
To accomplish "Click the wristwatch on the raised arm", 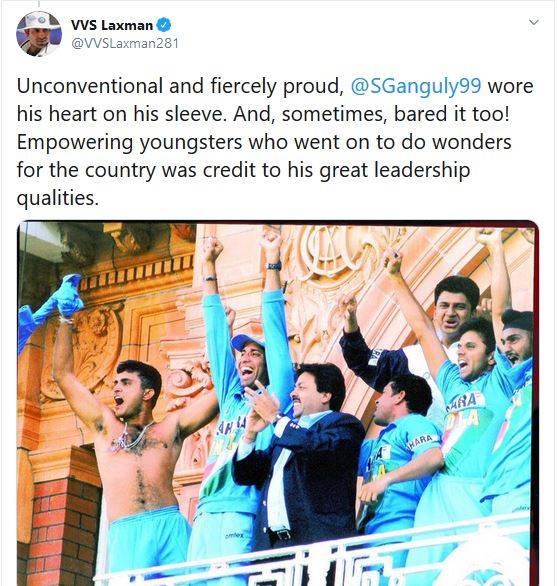I will point(274,266).
